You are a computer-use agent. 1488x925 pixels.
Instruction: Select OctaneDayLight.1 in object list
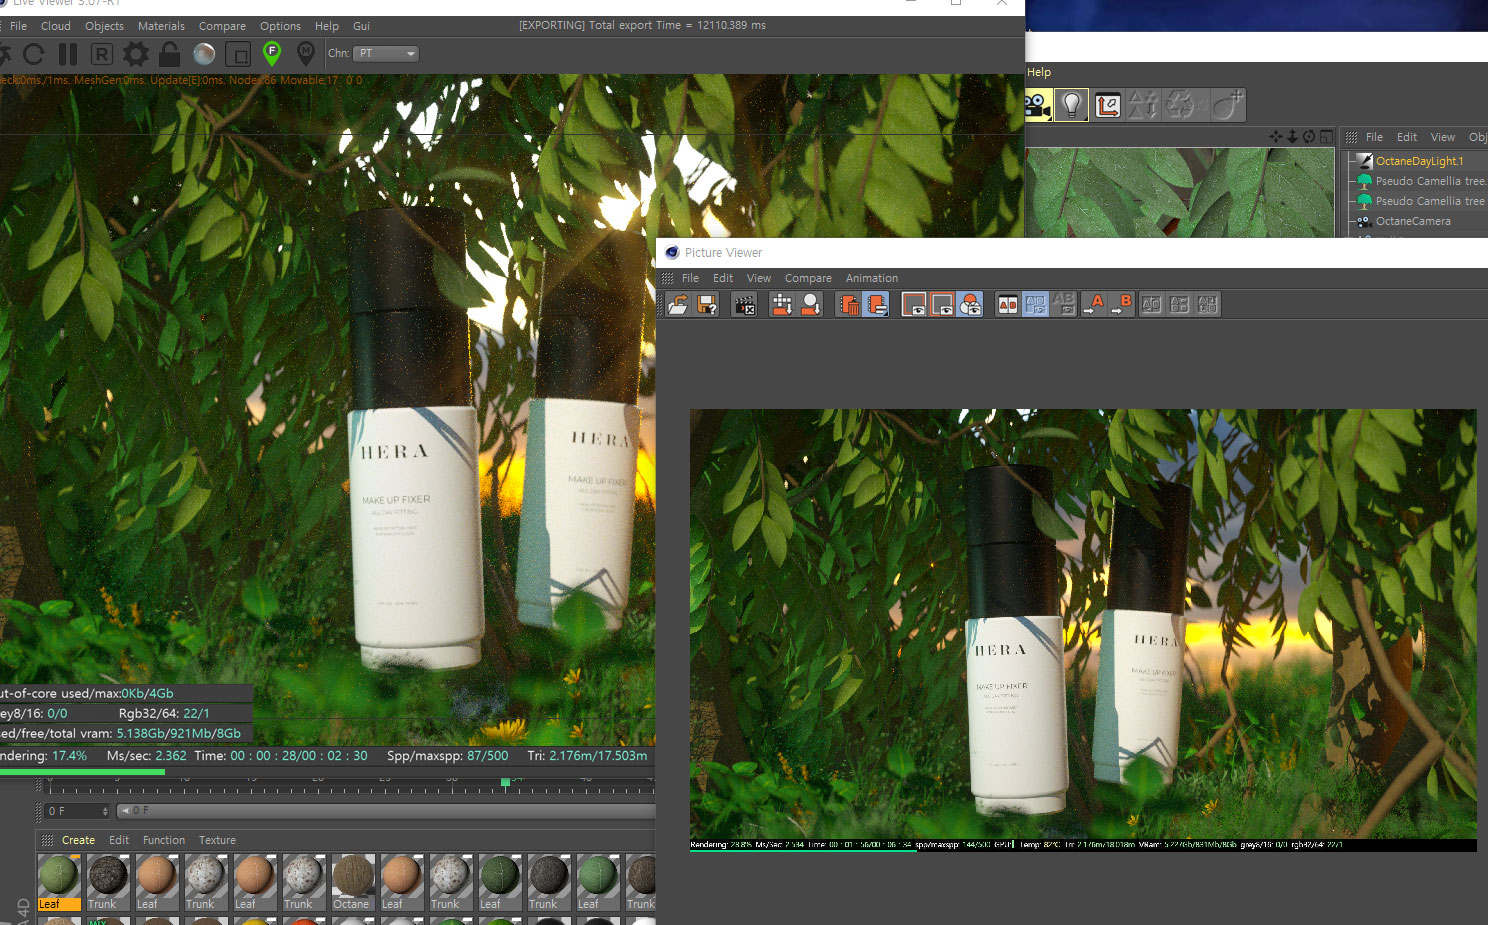point(1418,161)
